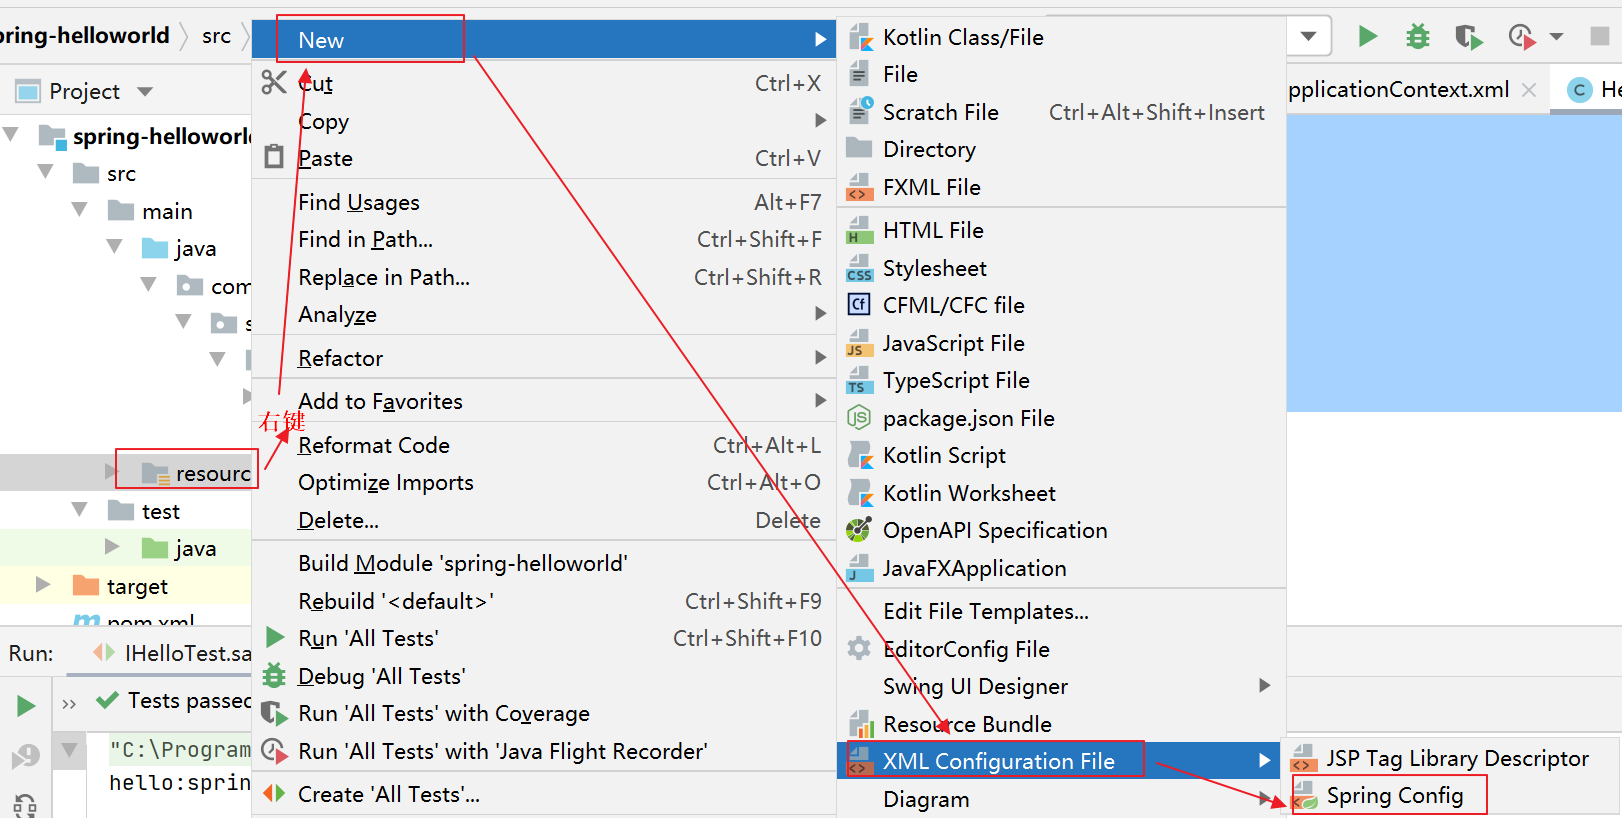Select the Diagram menu entry
Viewport: 1622px width, 818px height.
pos(1061,799)
